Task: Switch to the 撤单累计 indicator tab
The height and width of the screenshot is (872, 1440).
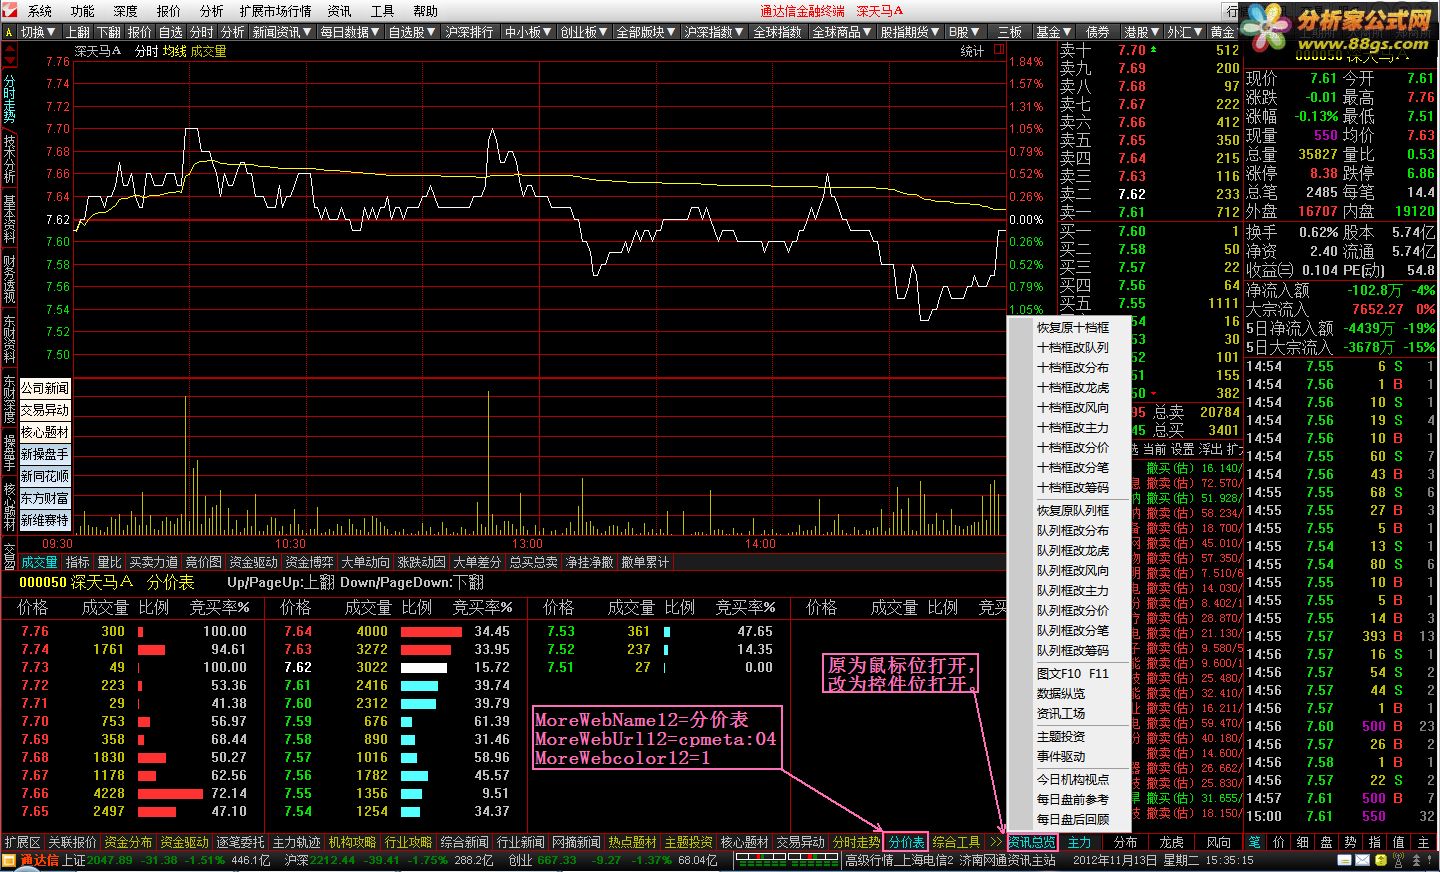Action: tap(645, 563)
